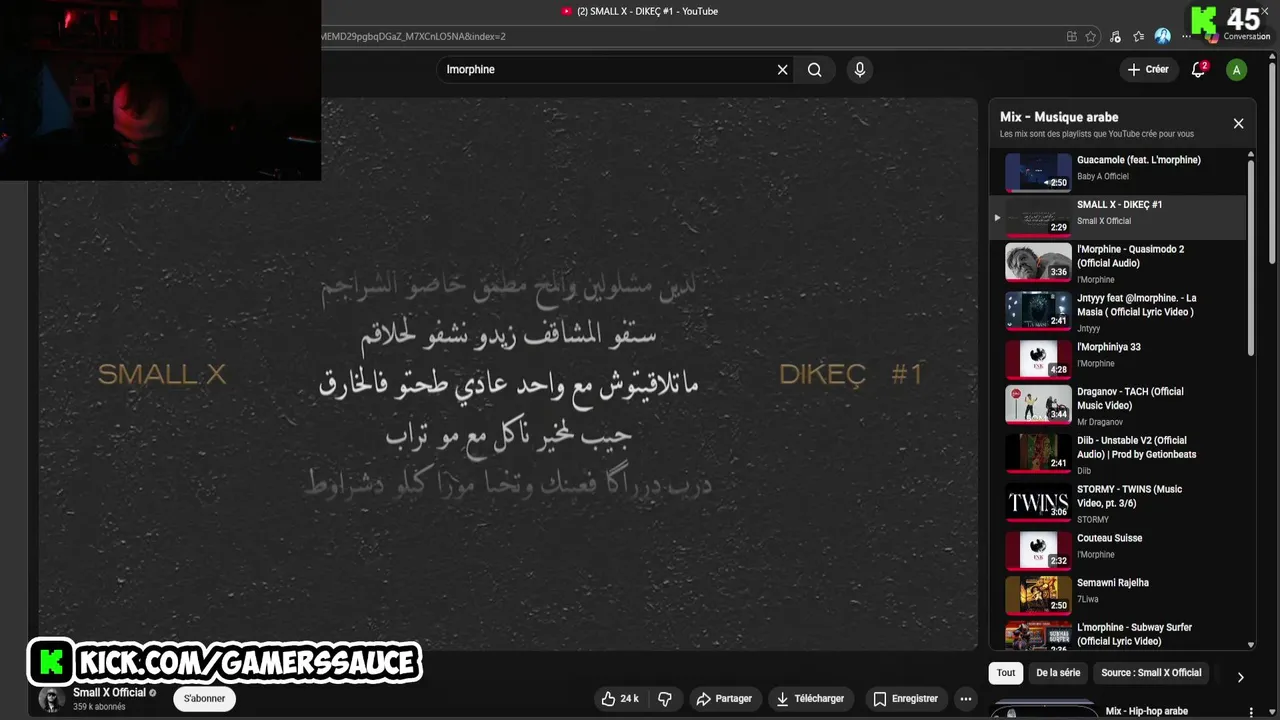Screen dimensions: 1280x720
Task: Select the Tout filter chip
Action: tap(1006, 673)
